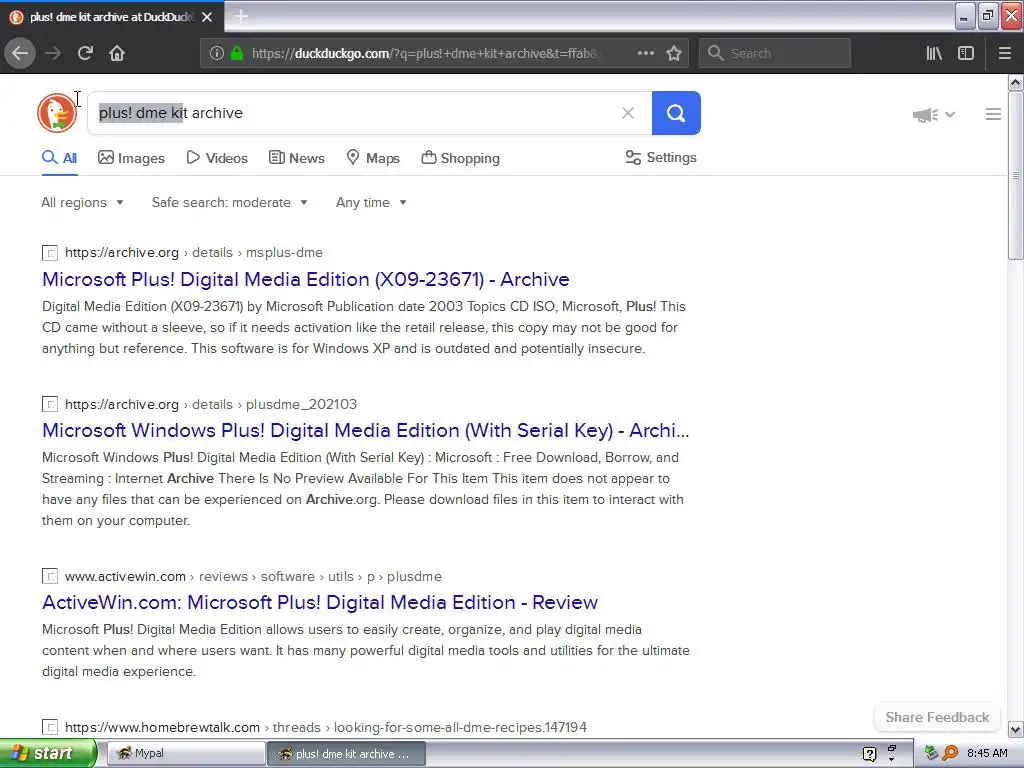Select the All results tab

click(59, 158)
